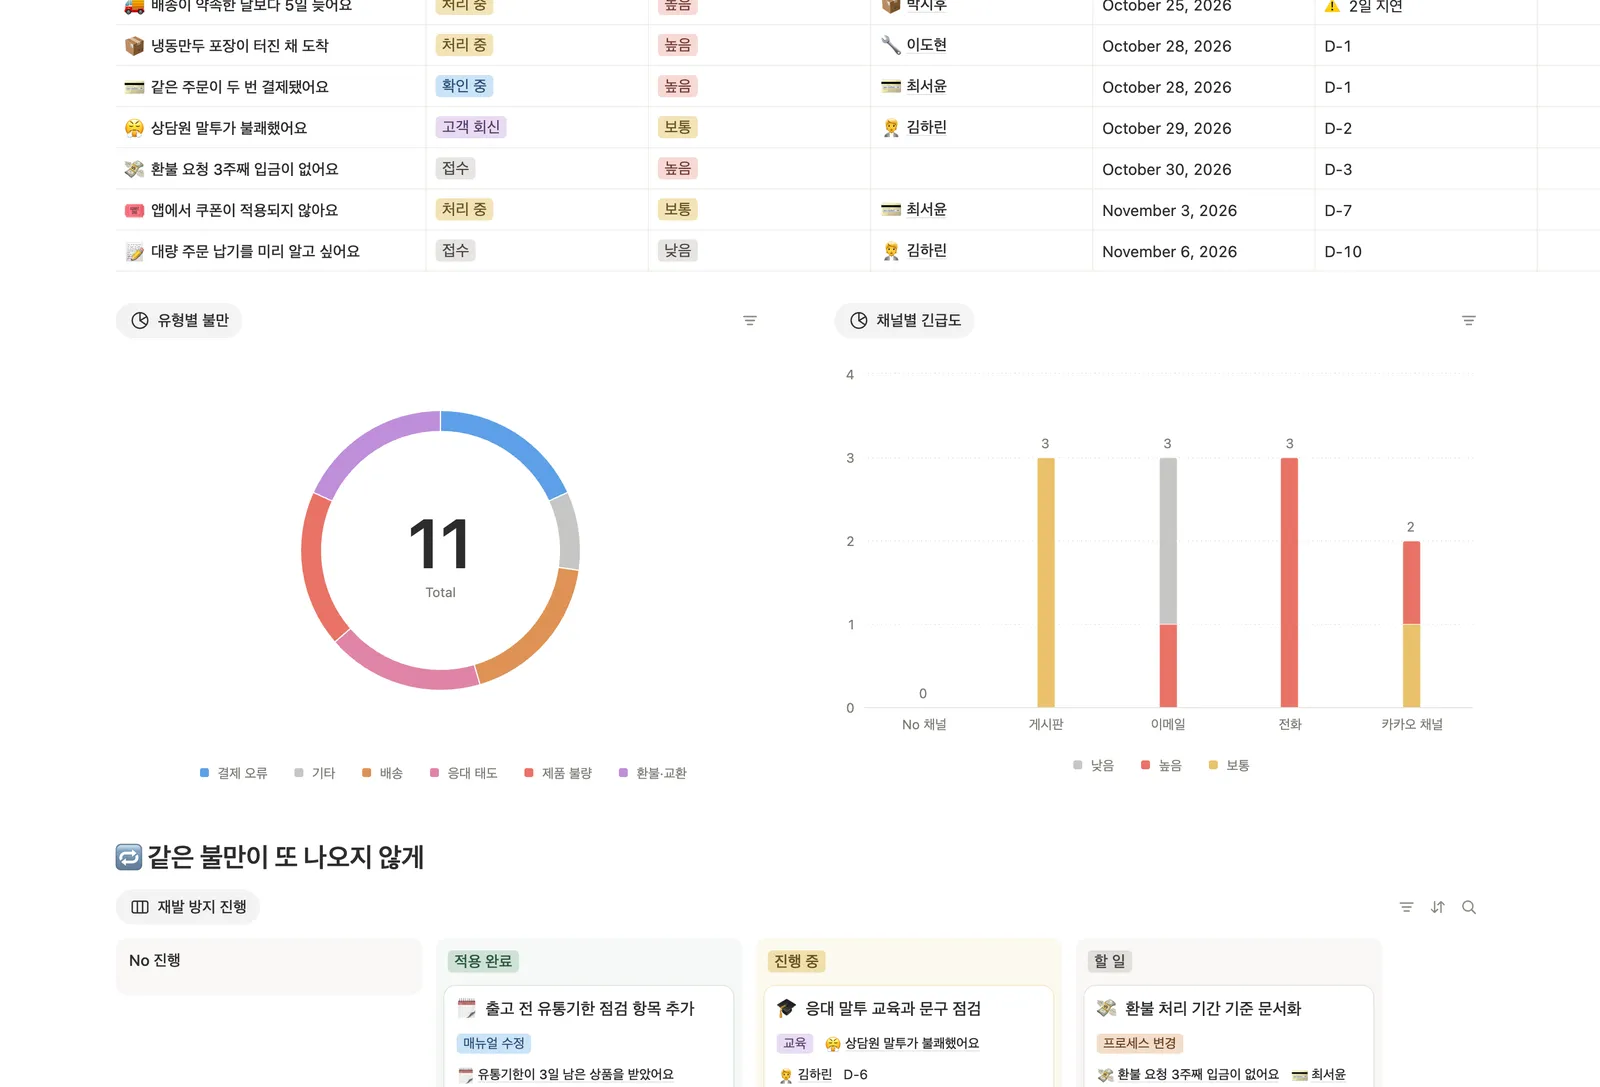Click wrench avatar next to 이도현
1600x1087 pixels.
891,45
